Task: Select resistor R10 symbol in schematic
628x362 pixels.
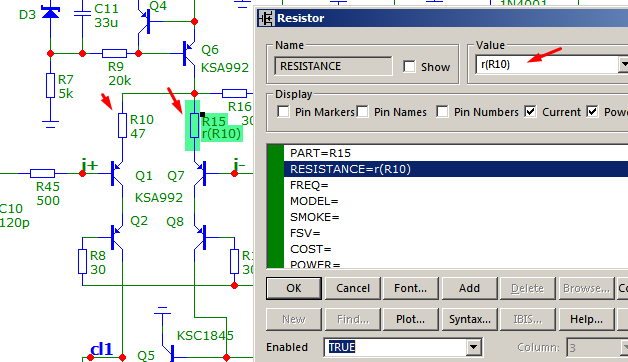Action: point(123,125)
